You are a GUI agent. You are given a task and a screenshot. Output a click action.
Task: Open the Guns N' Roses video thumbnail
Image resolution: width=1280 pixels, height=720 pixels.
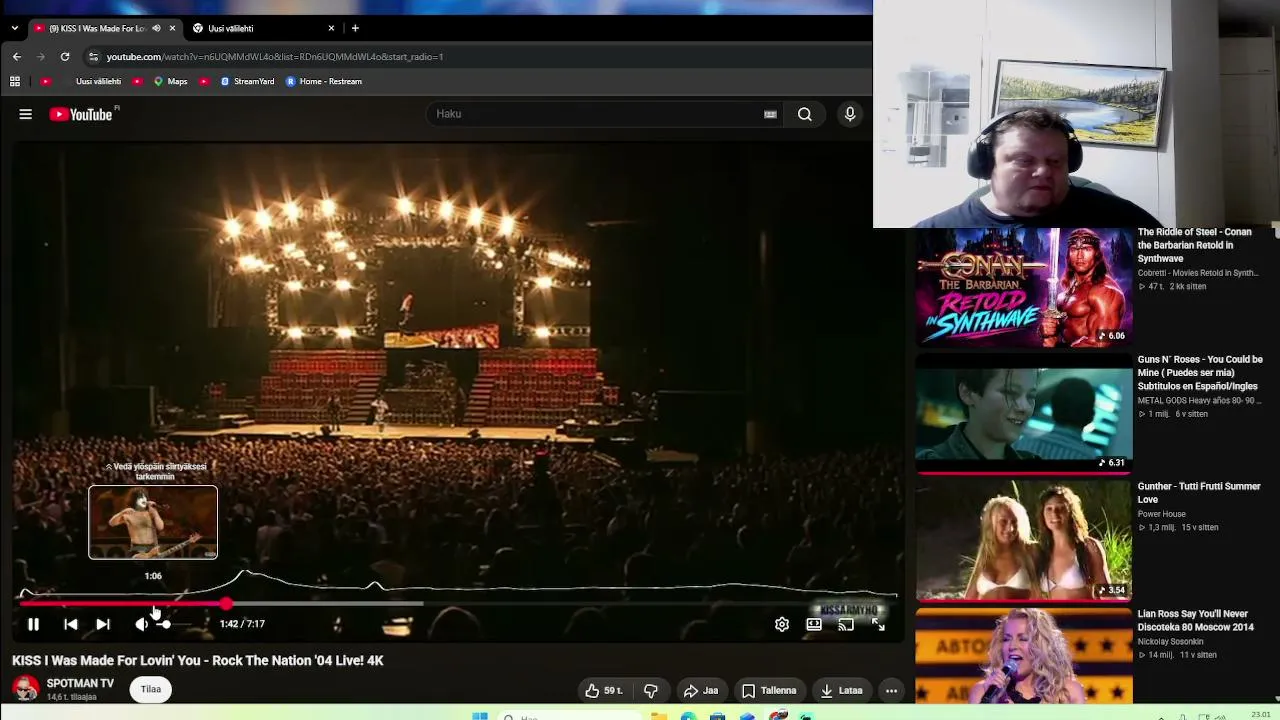pos(1024,414)
